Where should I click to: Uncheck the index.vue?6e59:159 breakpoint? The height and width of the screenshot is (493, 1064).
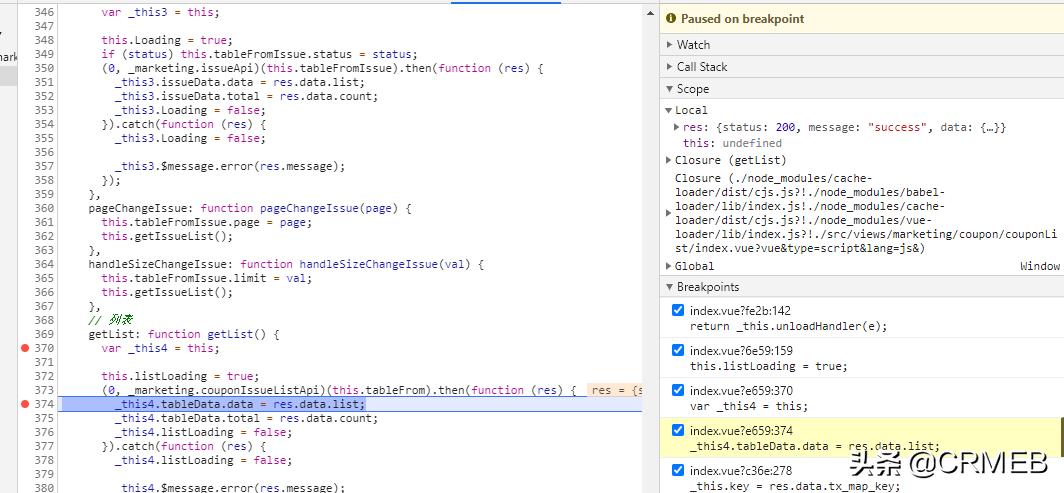[x=678, y=350]
